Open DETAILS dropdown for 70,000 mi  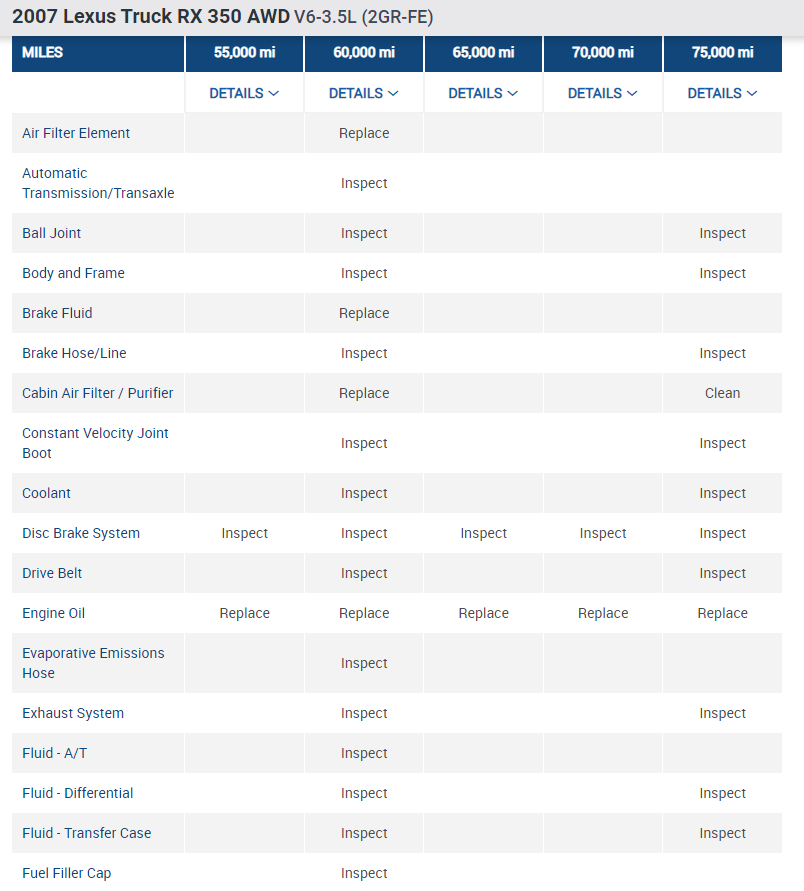603,93
